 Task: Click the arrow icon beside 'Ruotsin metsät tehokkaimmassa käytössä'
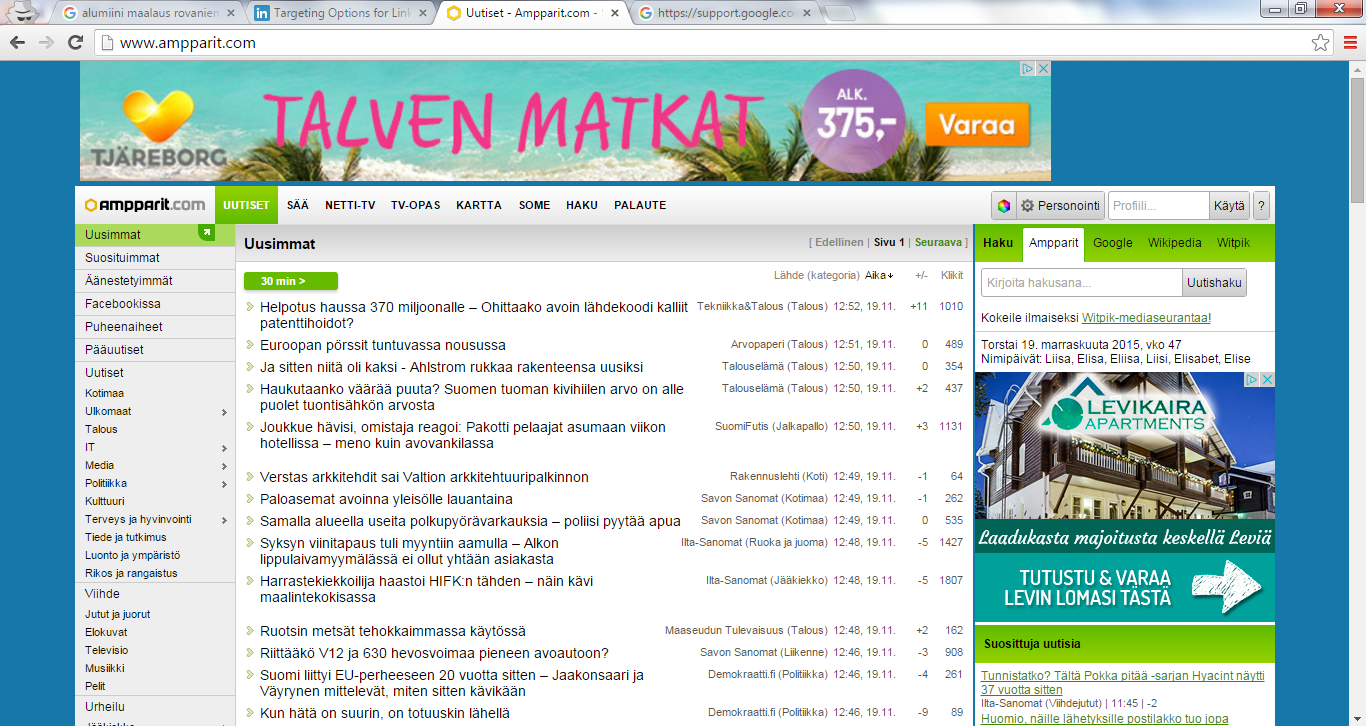250,631
